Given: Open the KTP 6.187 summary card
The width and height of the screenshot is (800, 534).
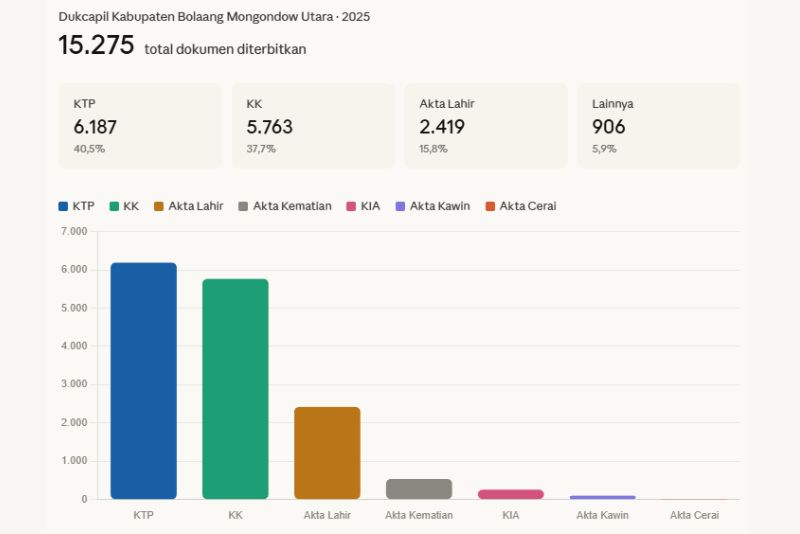Looking at the screenshot, I should pyautogui.click(x=140, y=126).
